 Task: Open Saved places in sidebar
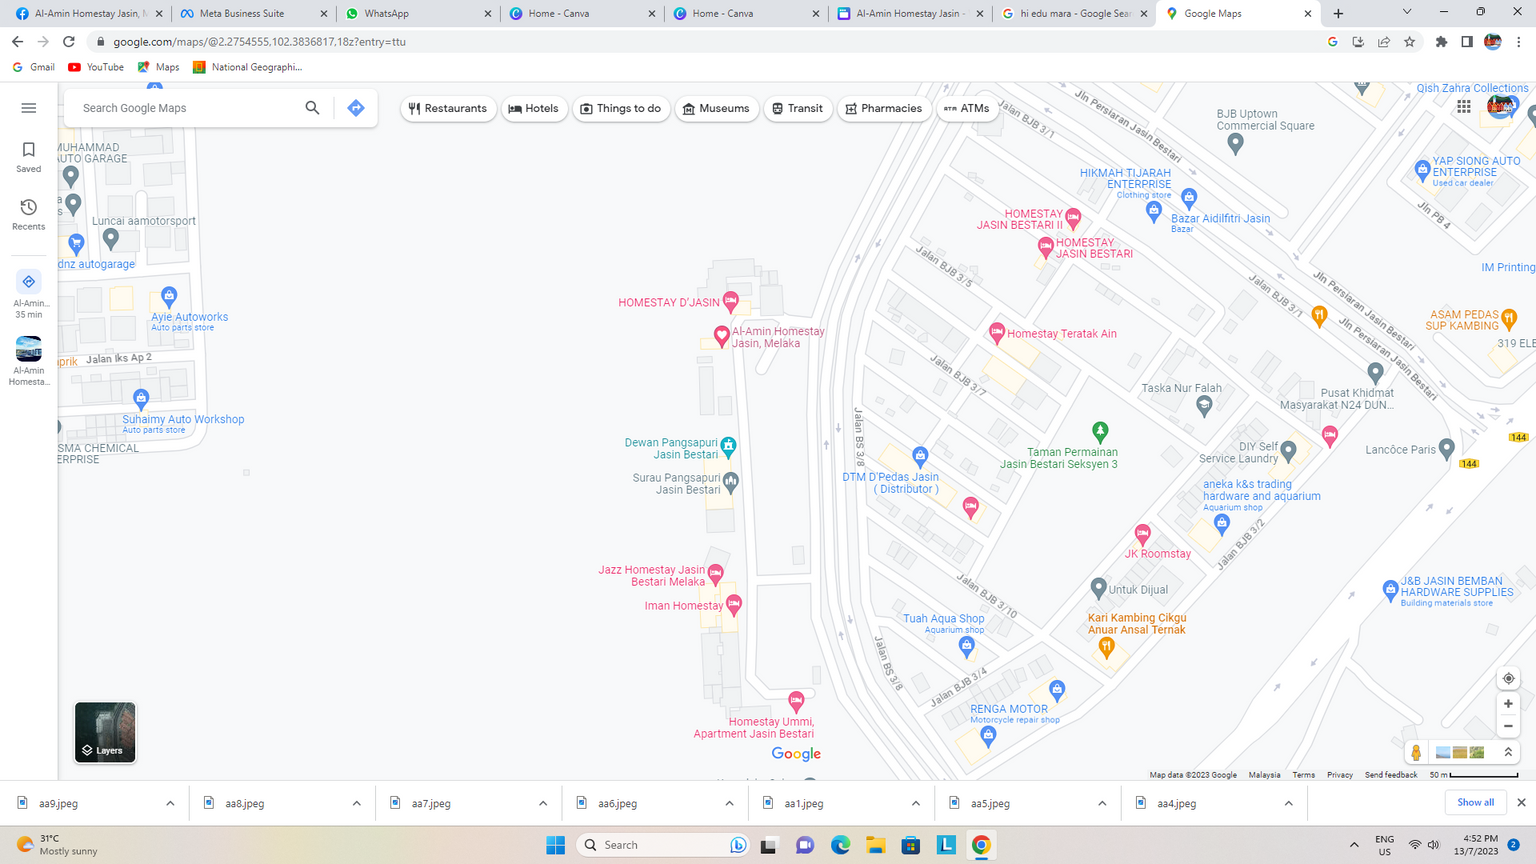point(29,157)
